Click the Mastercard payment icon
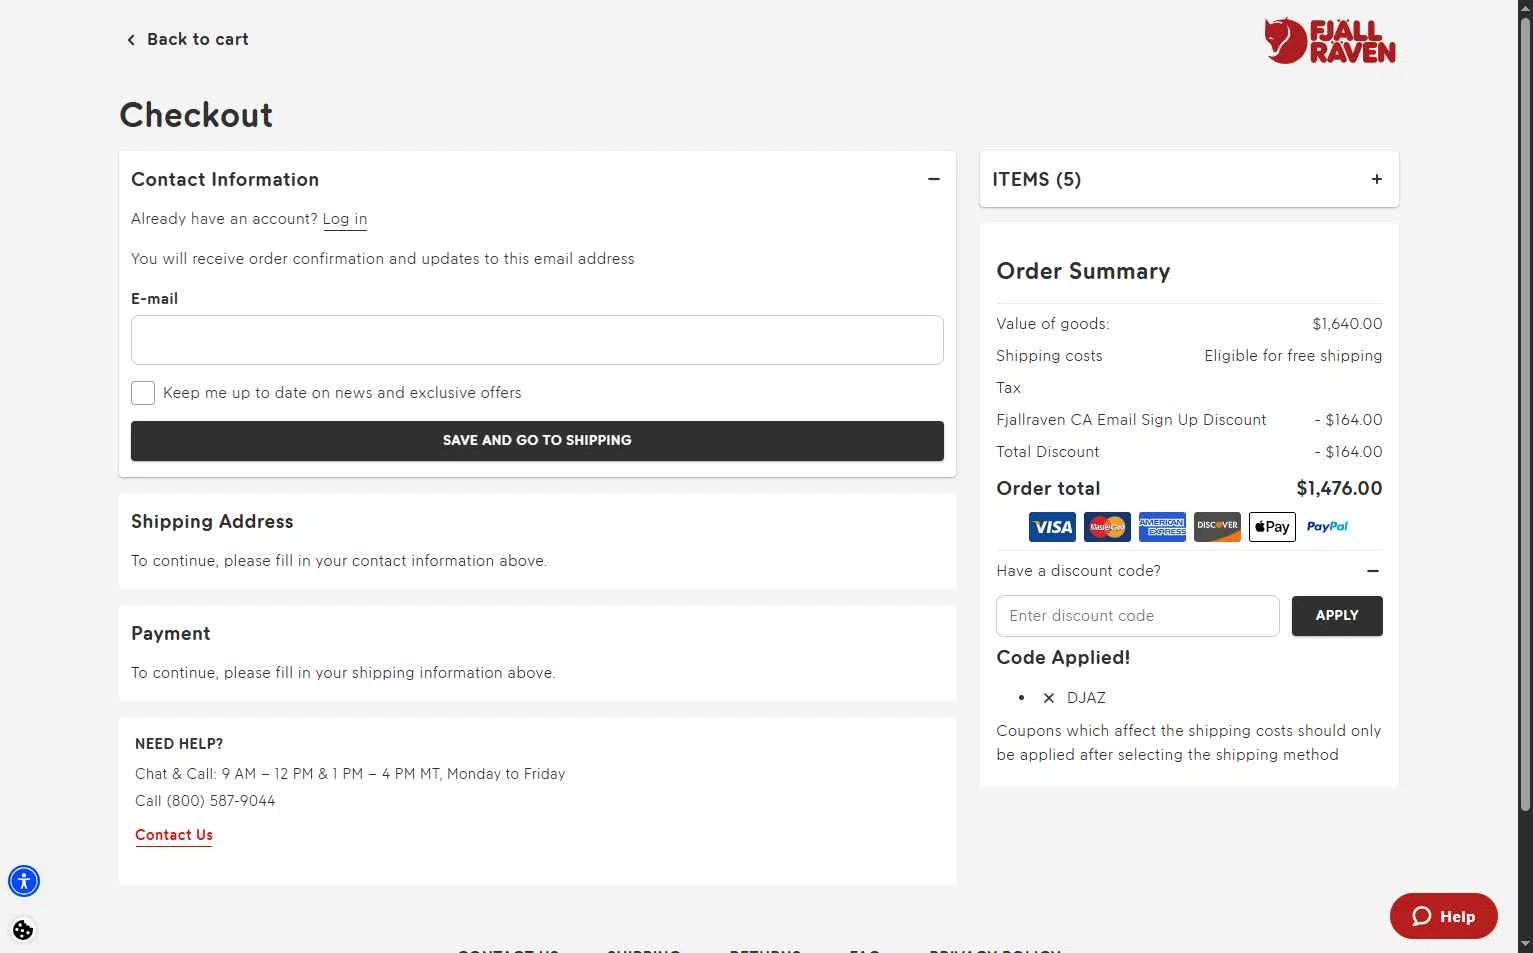This screenshot has width=1533, height=953. point(1107,527)
